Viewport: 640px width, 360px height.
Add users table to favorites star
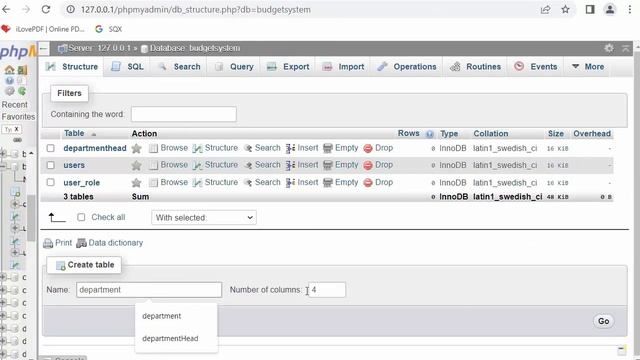point(136,165)
